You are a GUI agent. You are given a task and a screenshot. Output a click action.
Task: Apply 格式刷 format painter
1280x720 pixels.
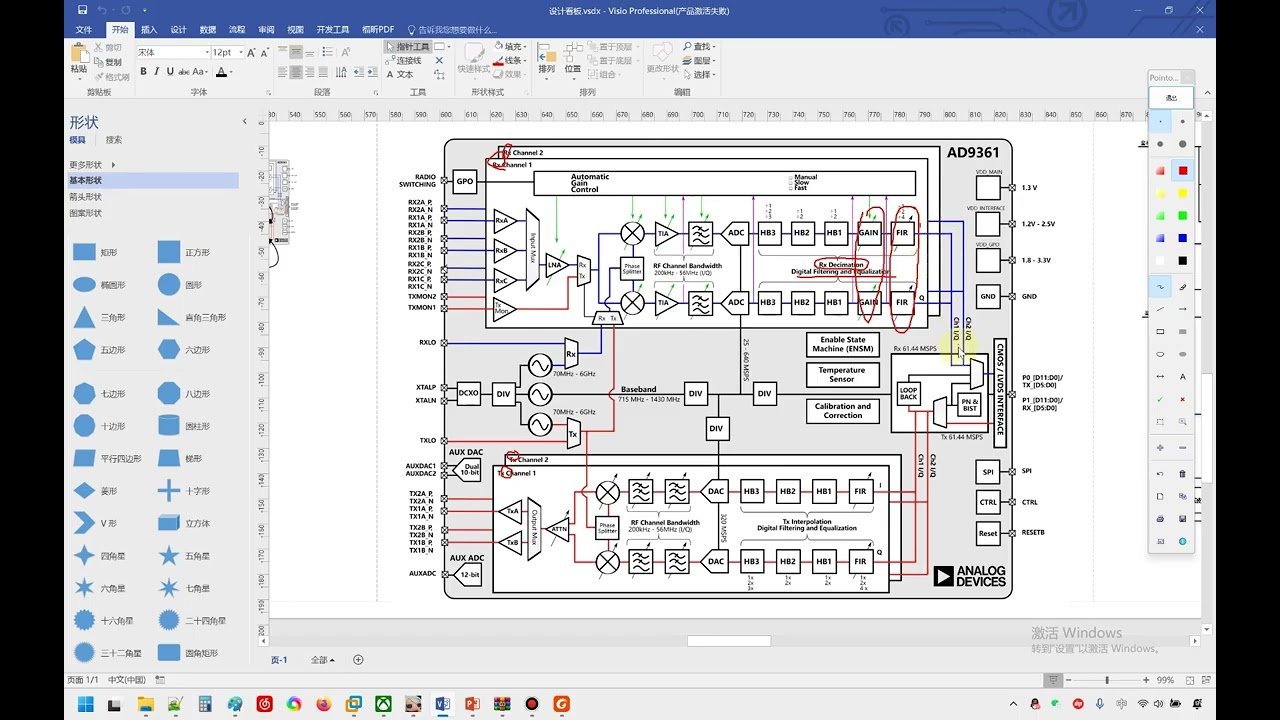click(111, 77)
